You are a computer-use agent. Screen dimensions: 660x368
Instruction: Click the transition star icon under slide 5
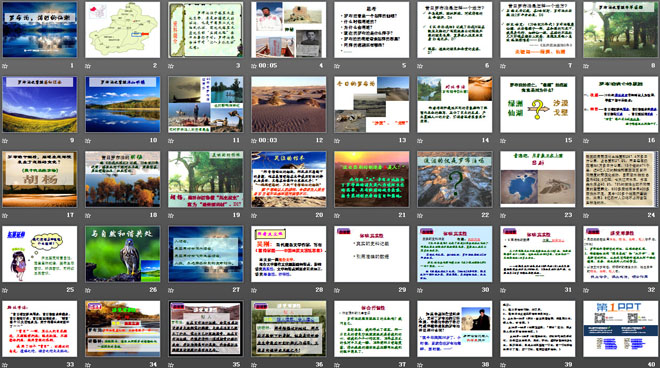pos(337,66)
